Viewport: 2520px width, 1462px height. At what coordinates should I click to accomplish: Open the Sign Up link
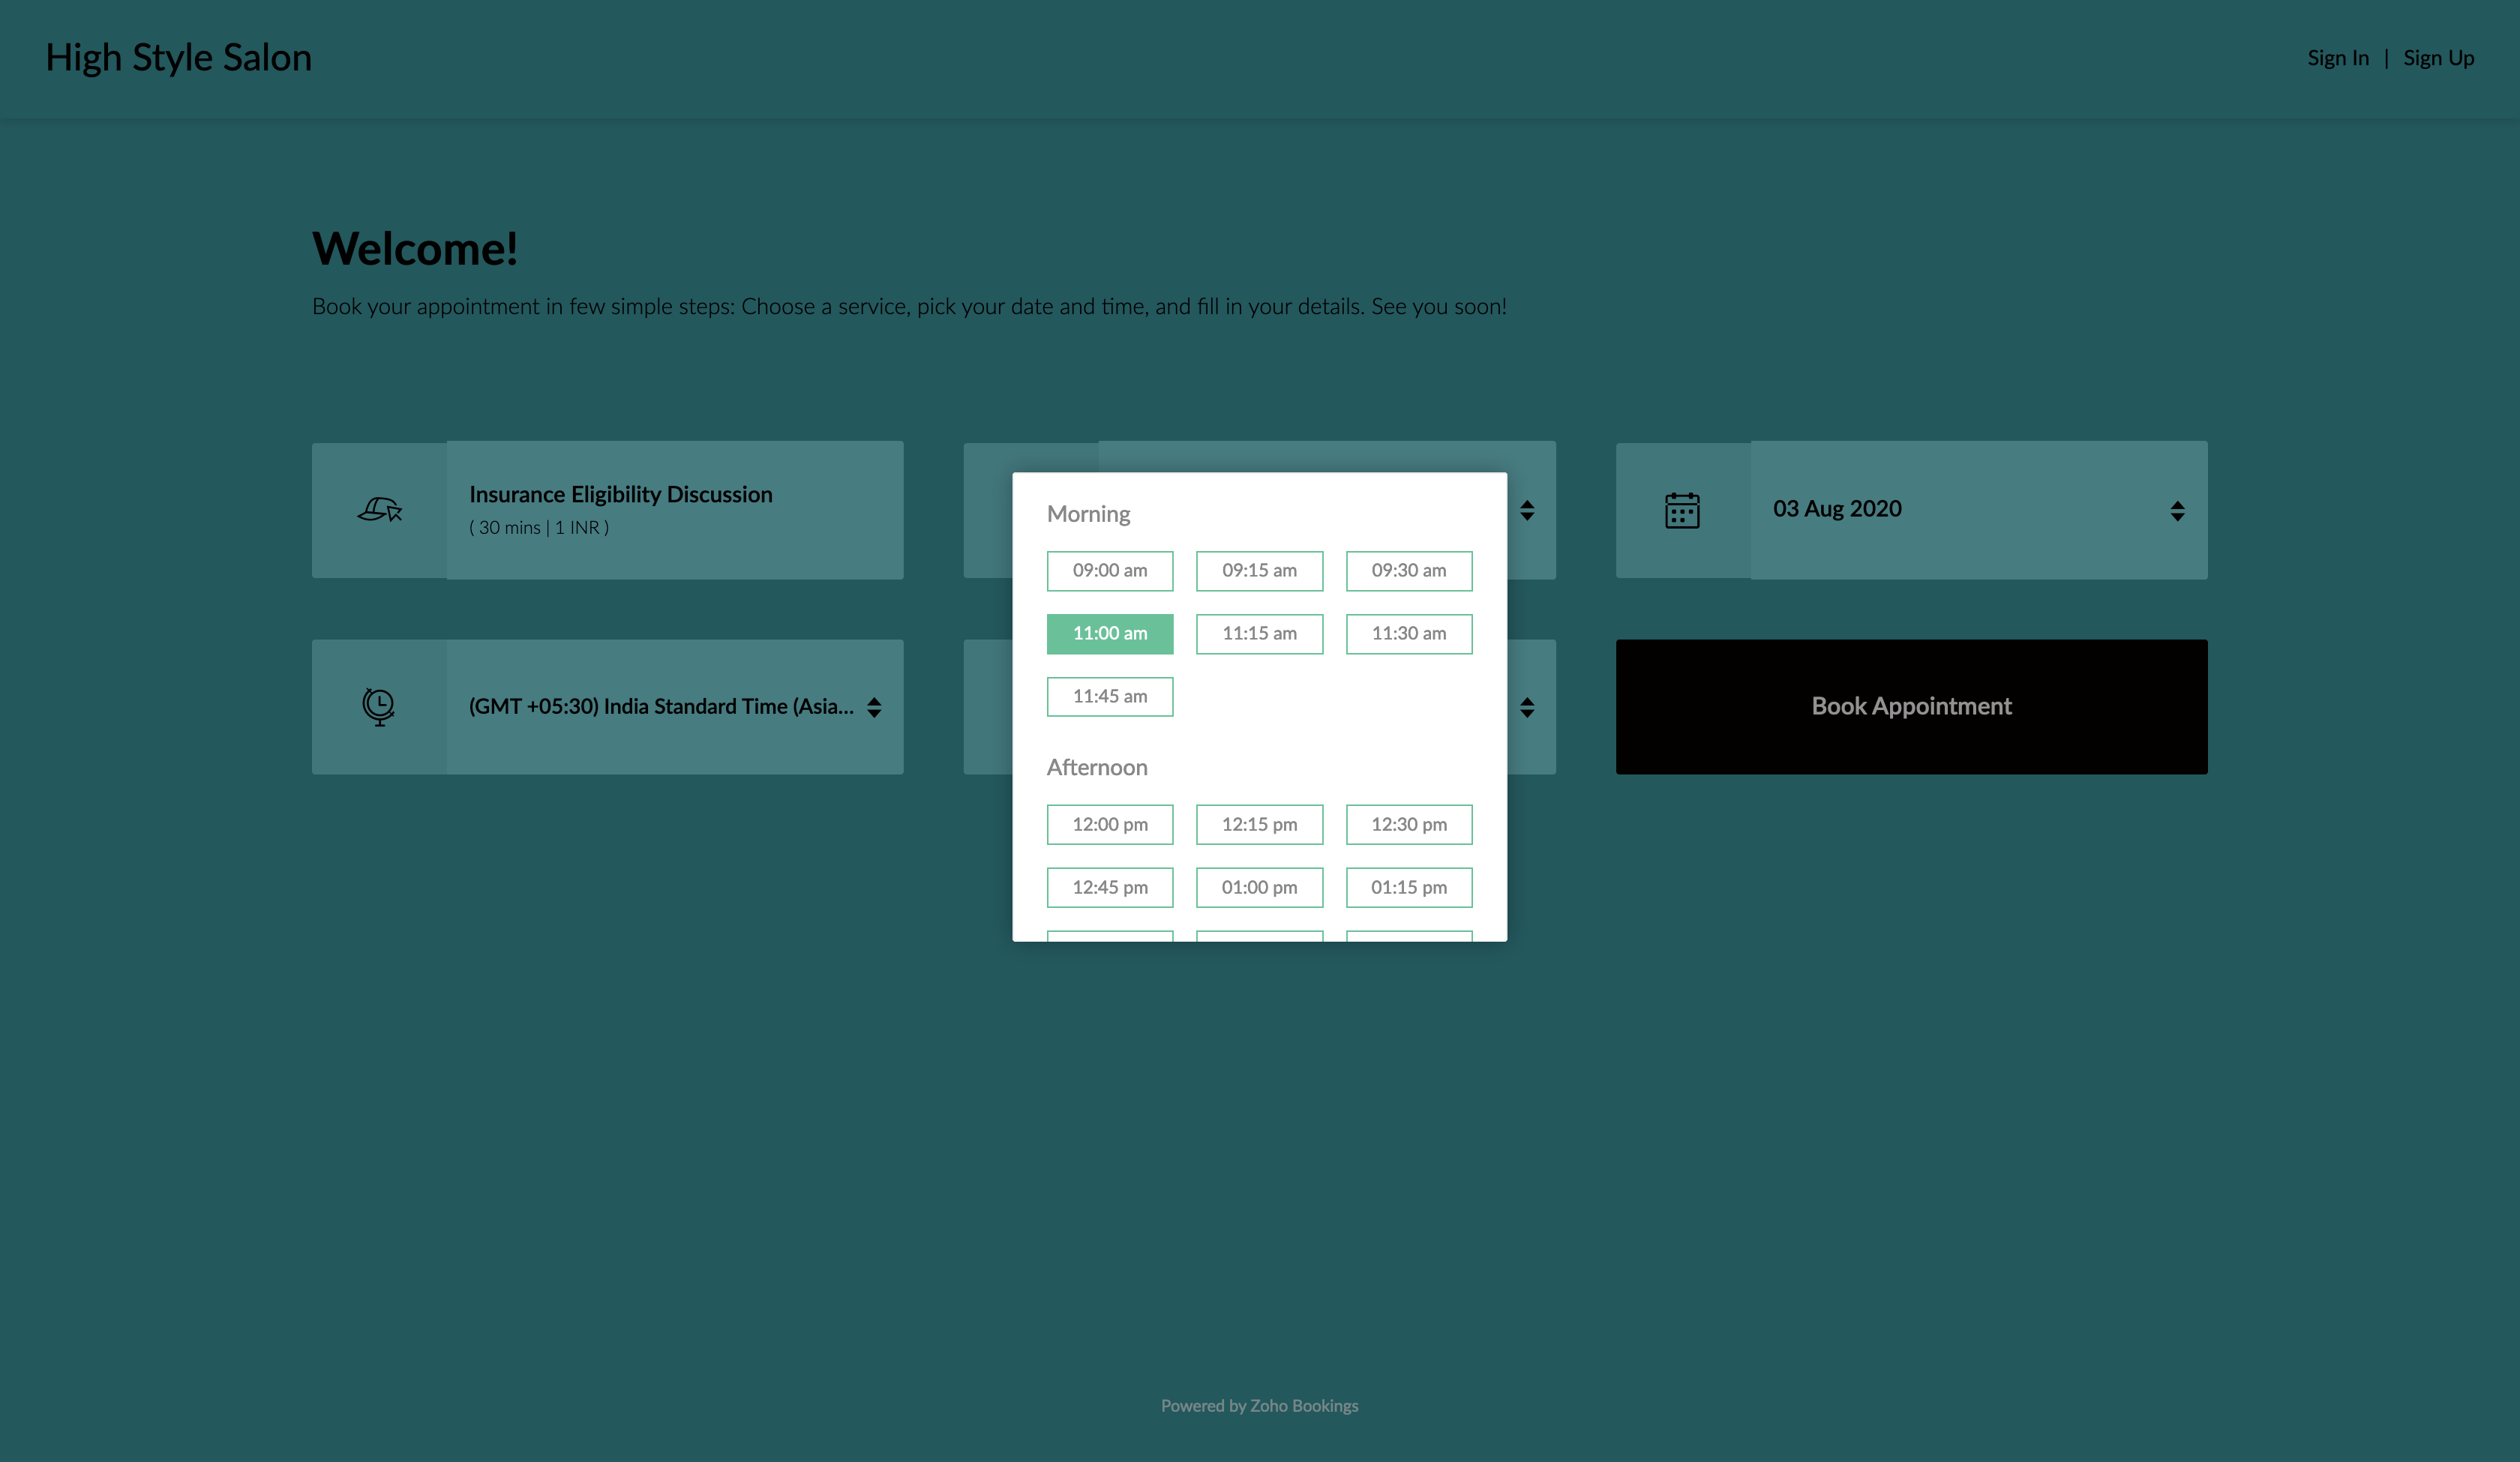(x=2438, y=58)
